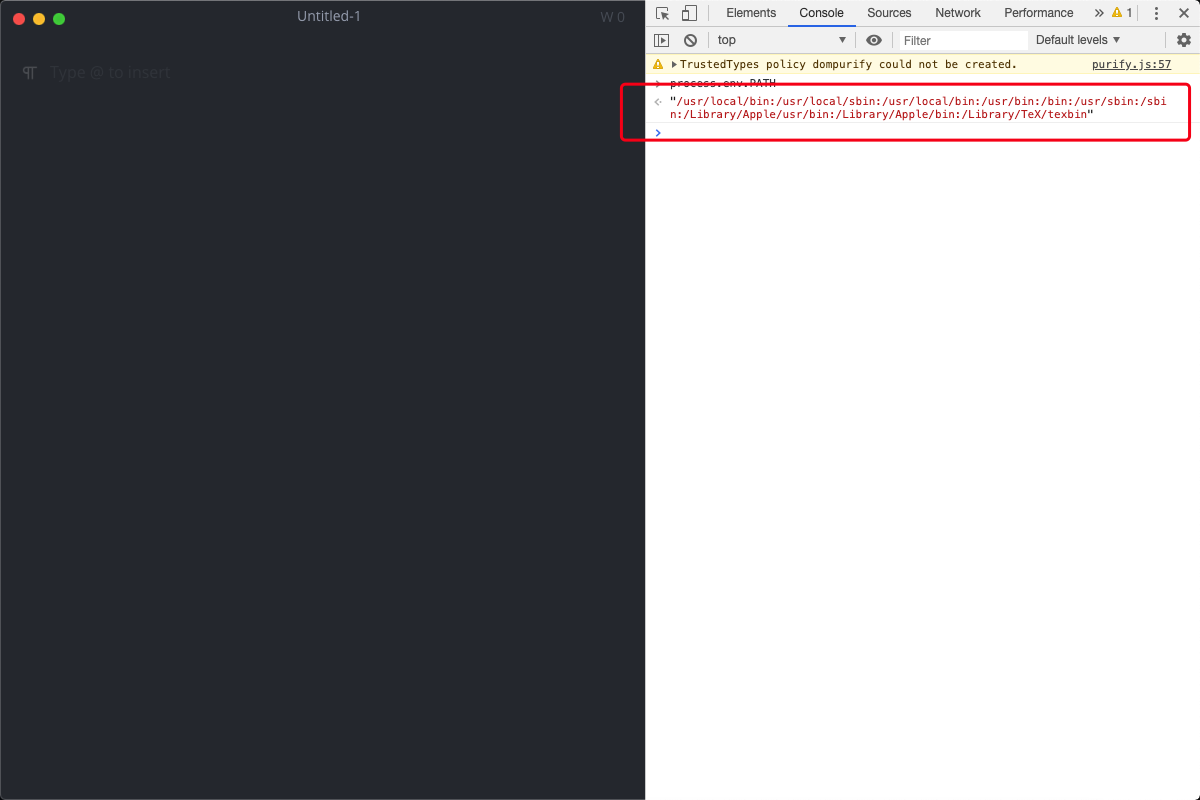Open the Default levels dropdown
Viewport: 1200px width, 800px height.
1078,39
